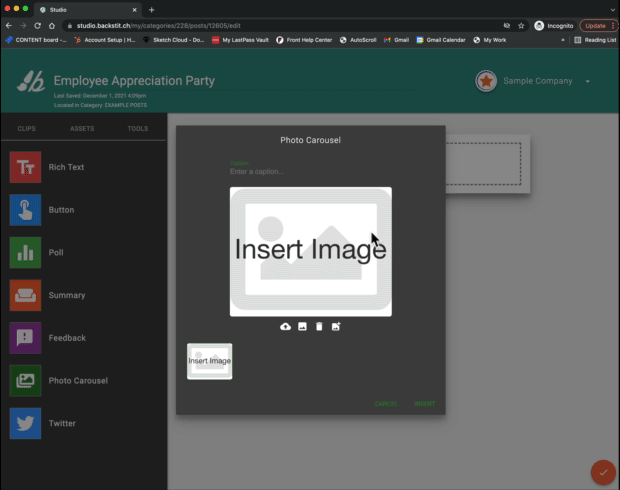Click the caption input field
The width and height of the screenshot is (620, 490).
coord(311,172)
